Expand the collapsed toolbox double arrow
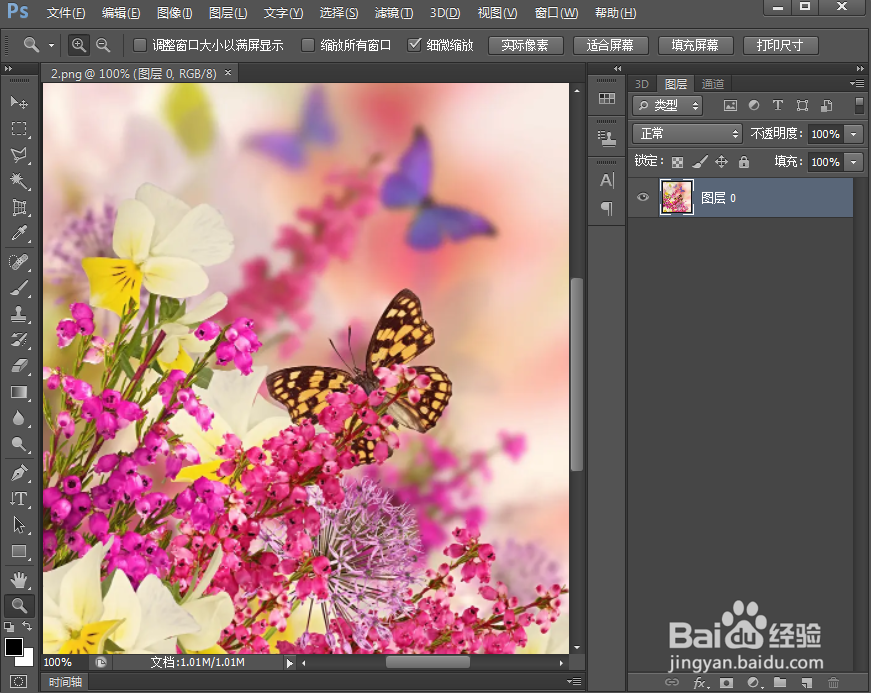The image size is (871, 693). [x=8, y=68]
